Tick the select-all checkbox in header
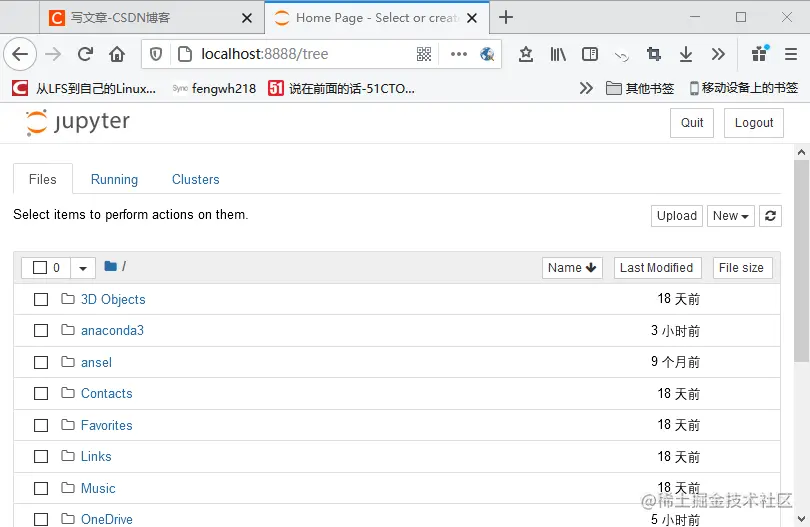Viewport: 810px width, 527px height. 40,268
